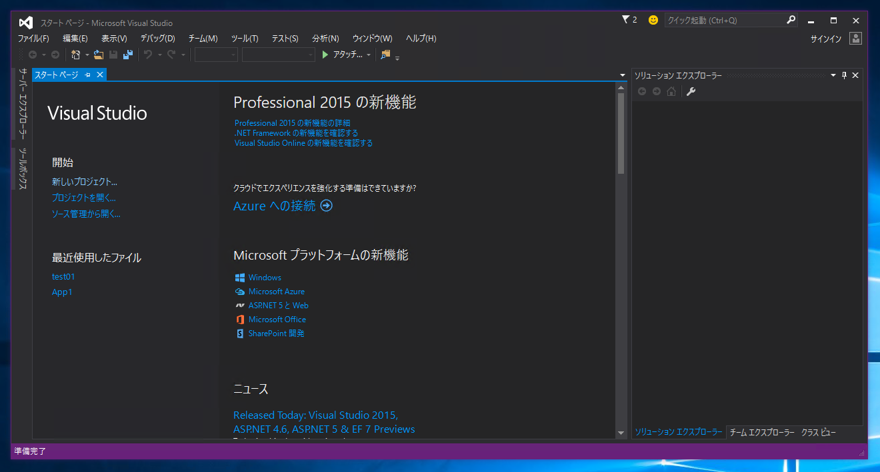Open the 分析(N) menu

point(325,39)
